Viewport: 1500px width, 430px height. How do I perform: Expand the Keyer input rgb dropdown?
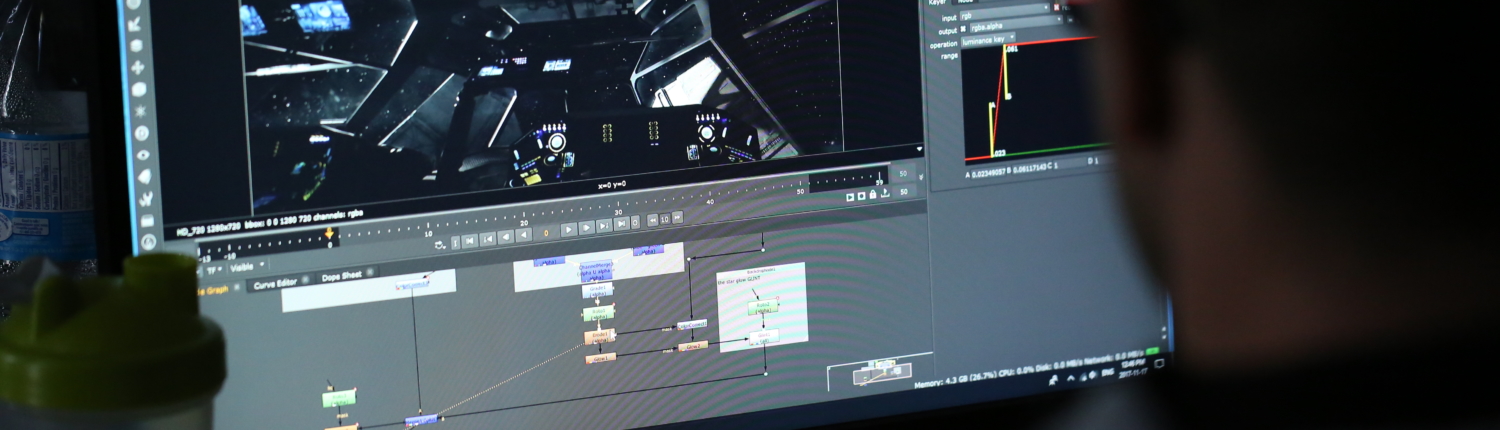[x=1005, y=17]
